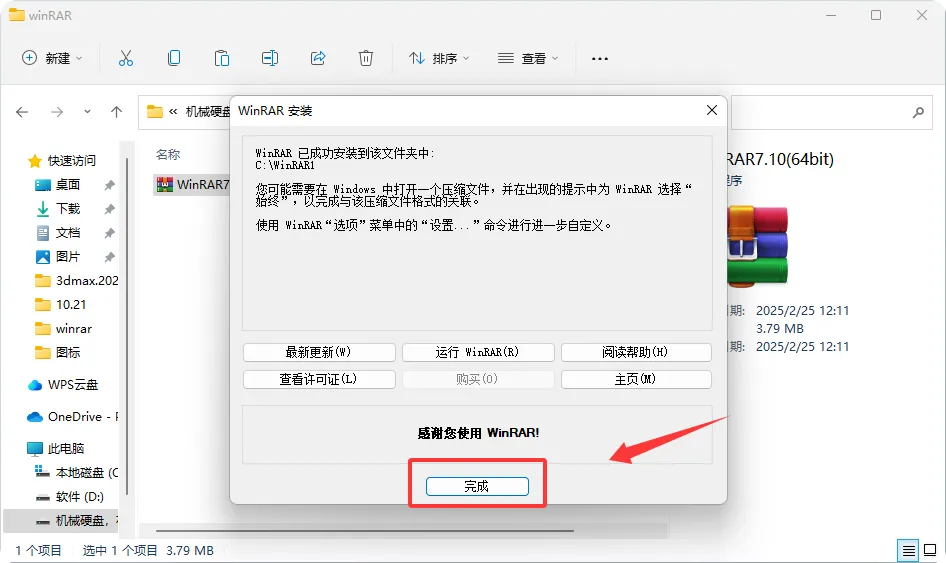The image size is (946, 563).
Task: Open 图片 in the sidebar
Action: 58,257
